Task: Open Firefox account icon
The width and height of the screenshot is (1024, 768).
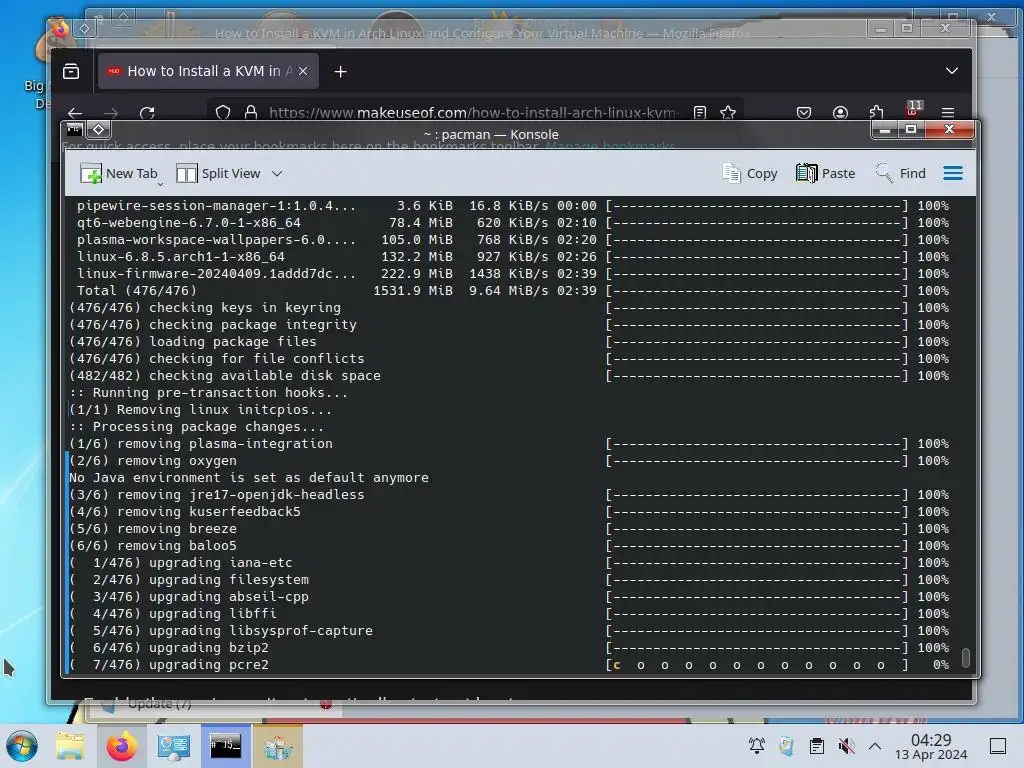Action: point(840,112)
